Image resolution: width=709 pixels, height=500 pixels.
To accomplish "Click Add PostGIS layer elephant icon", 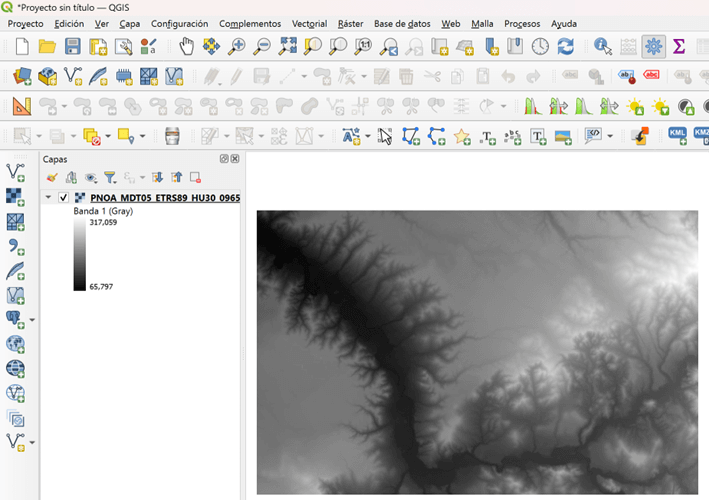I will (14, 319).
